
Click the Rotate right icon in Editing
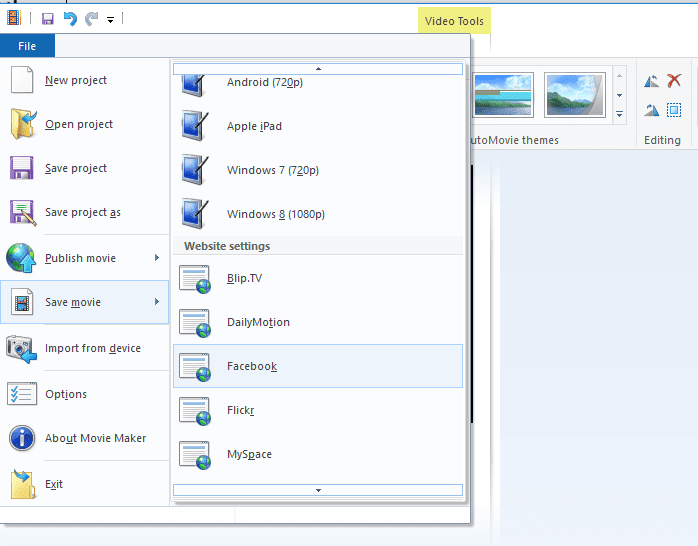coord(652,110)
